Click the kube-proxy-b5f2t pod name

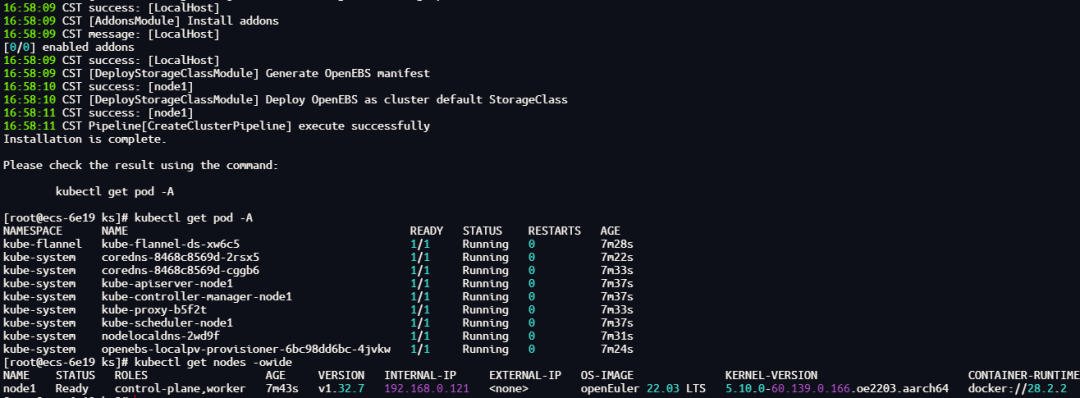154,309
